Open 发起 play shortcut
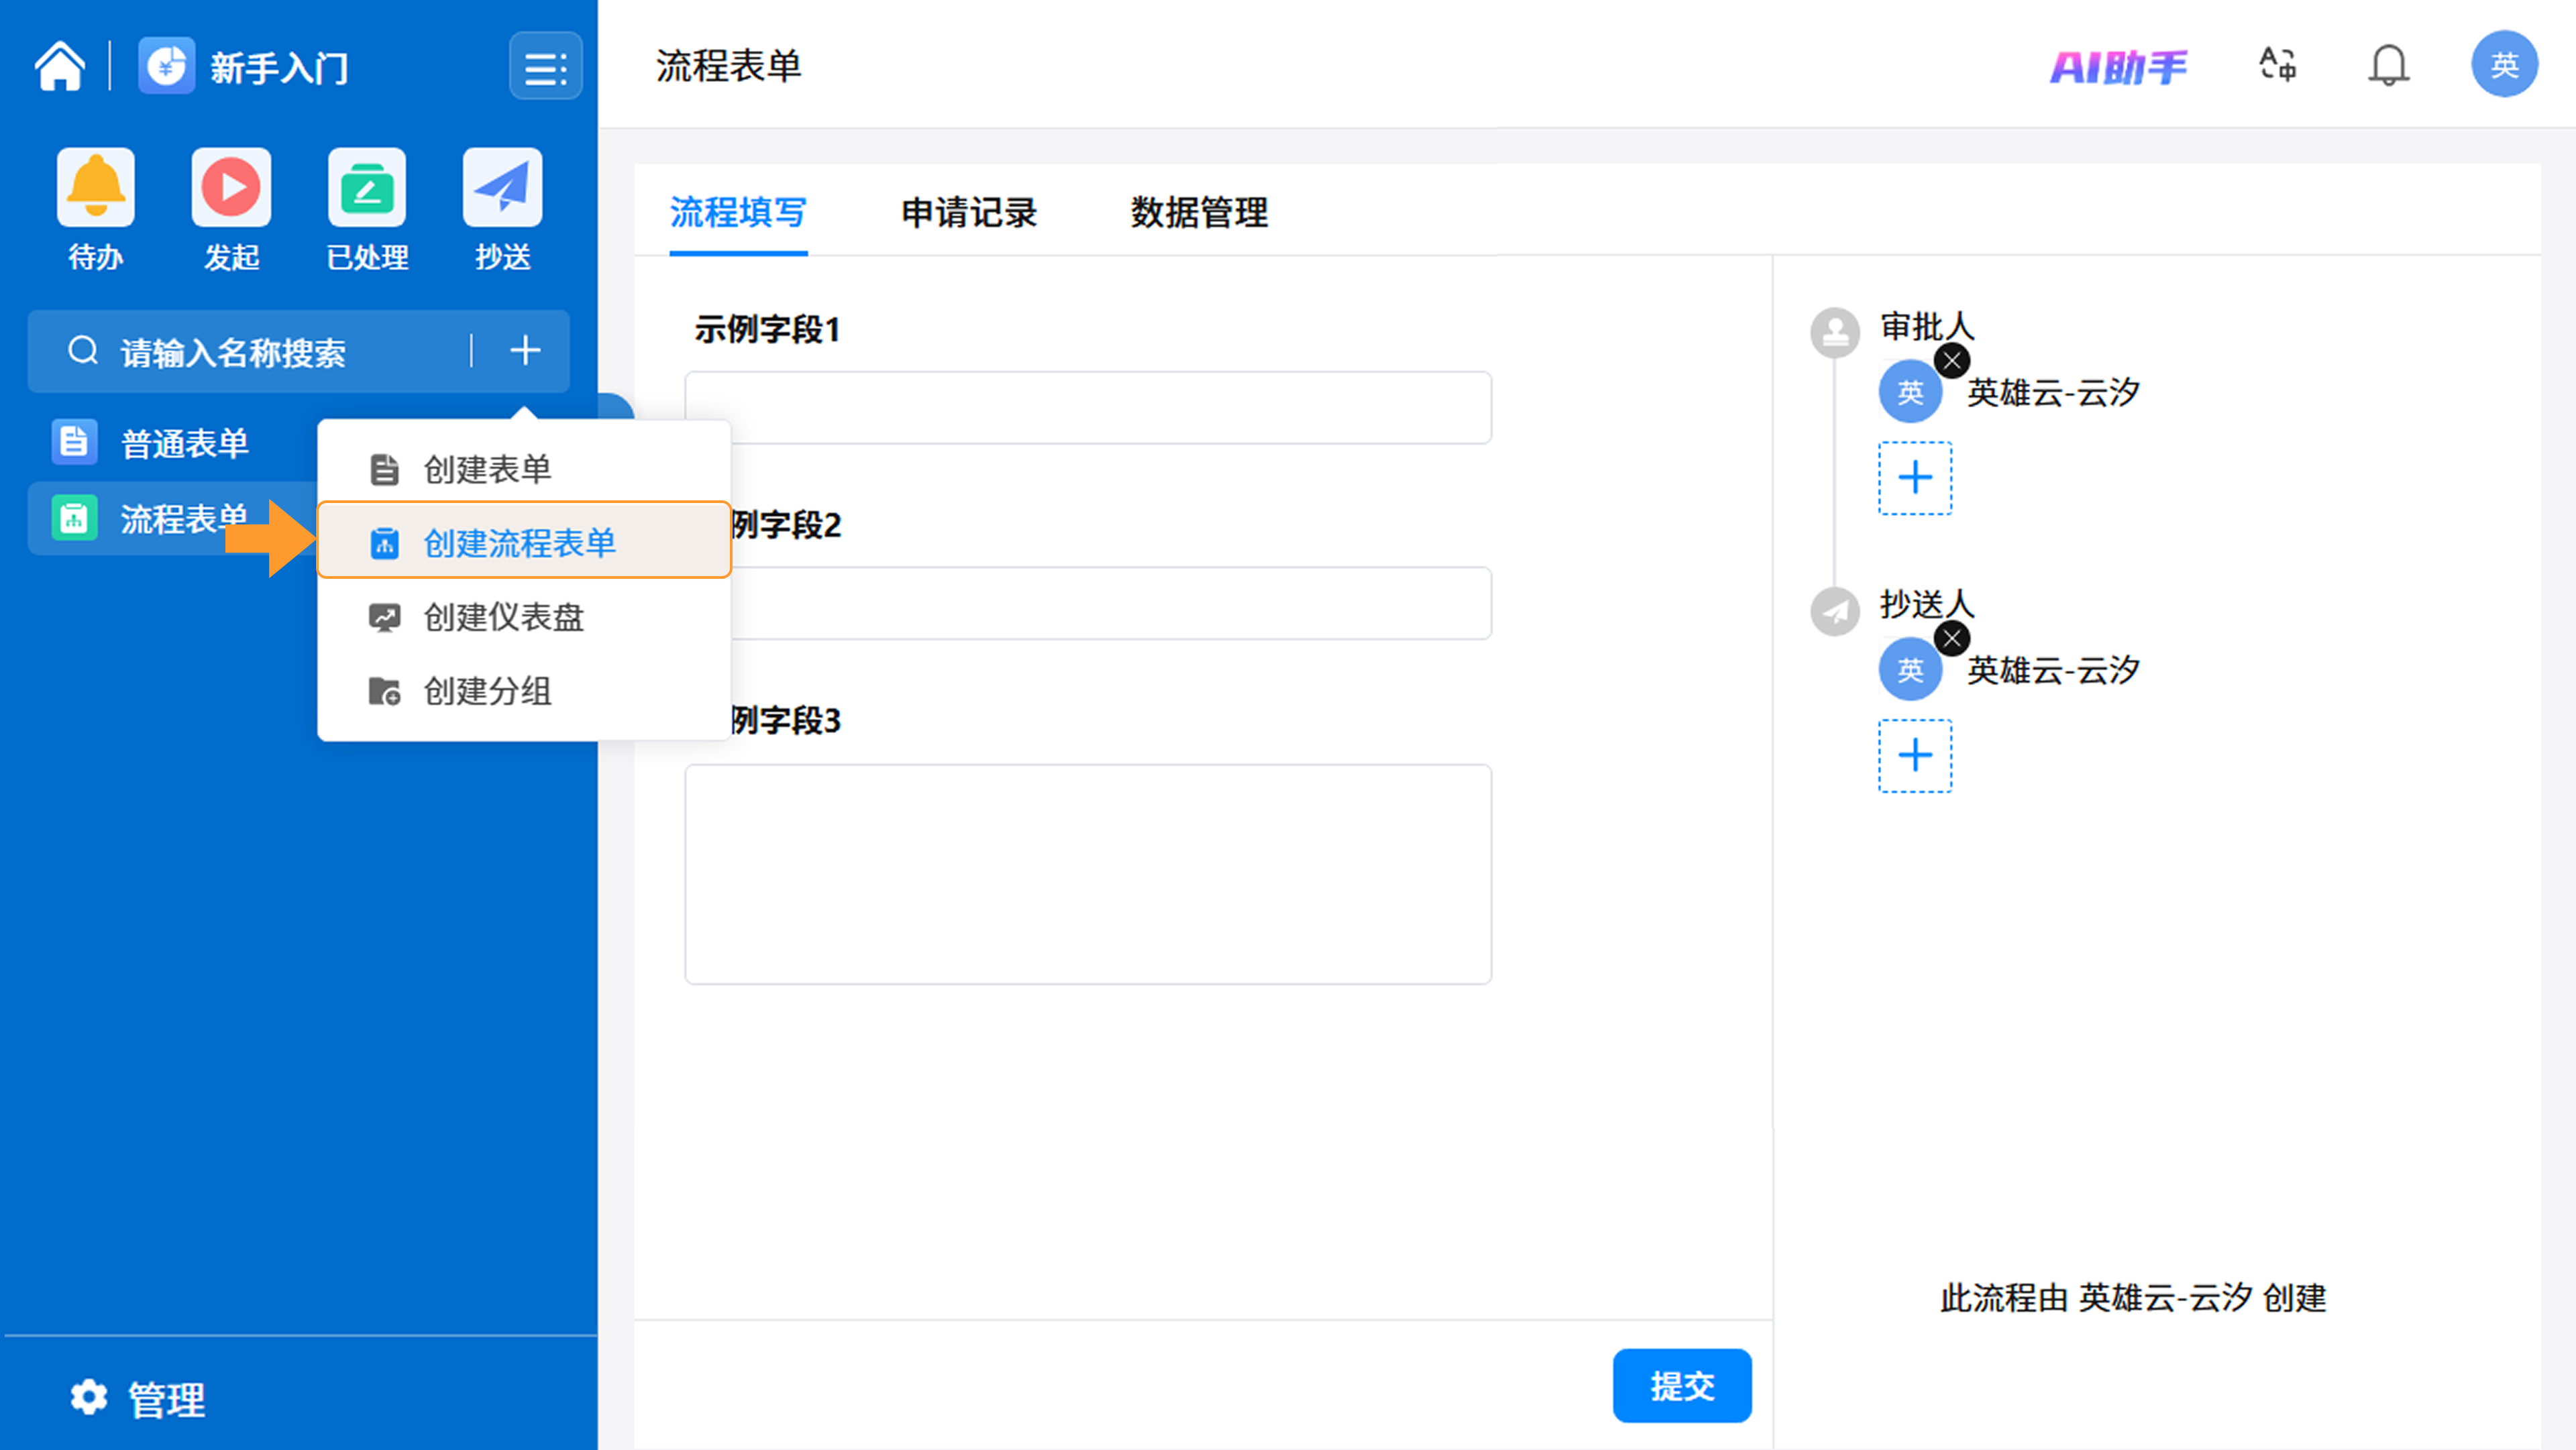The height and width of the screenshot is (1450, 2576). [x=231, y=188]
